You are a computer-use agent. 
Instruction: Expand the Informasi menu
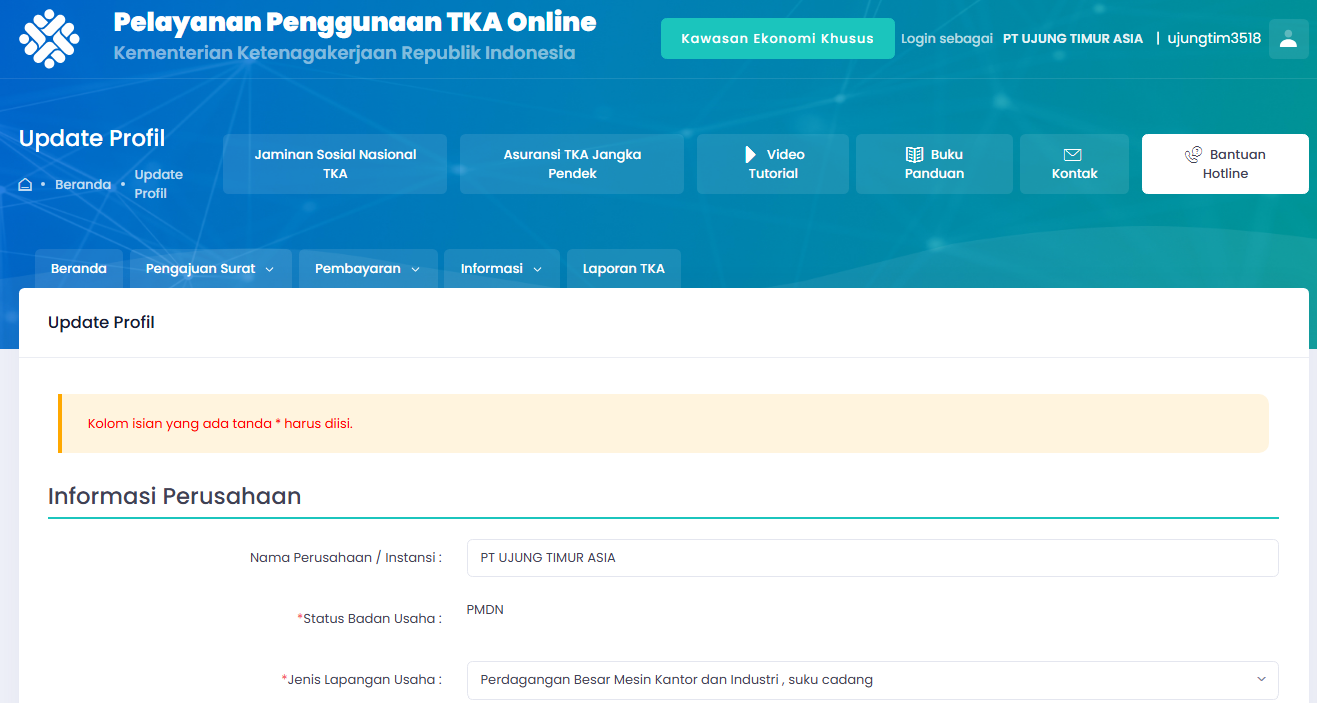502,269
